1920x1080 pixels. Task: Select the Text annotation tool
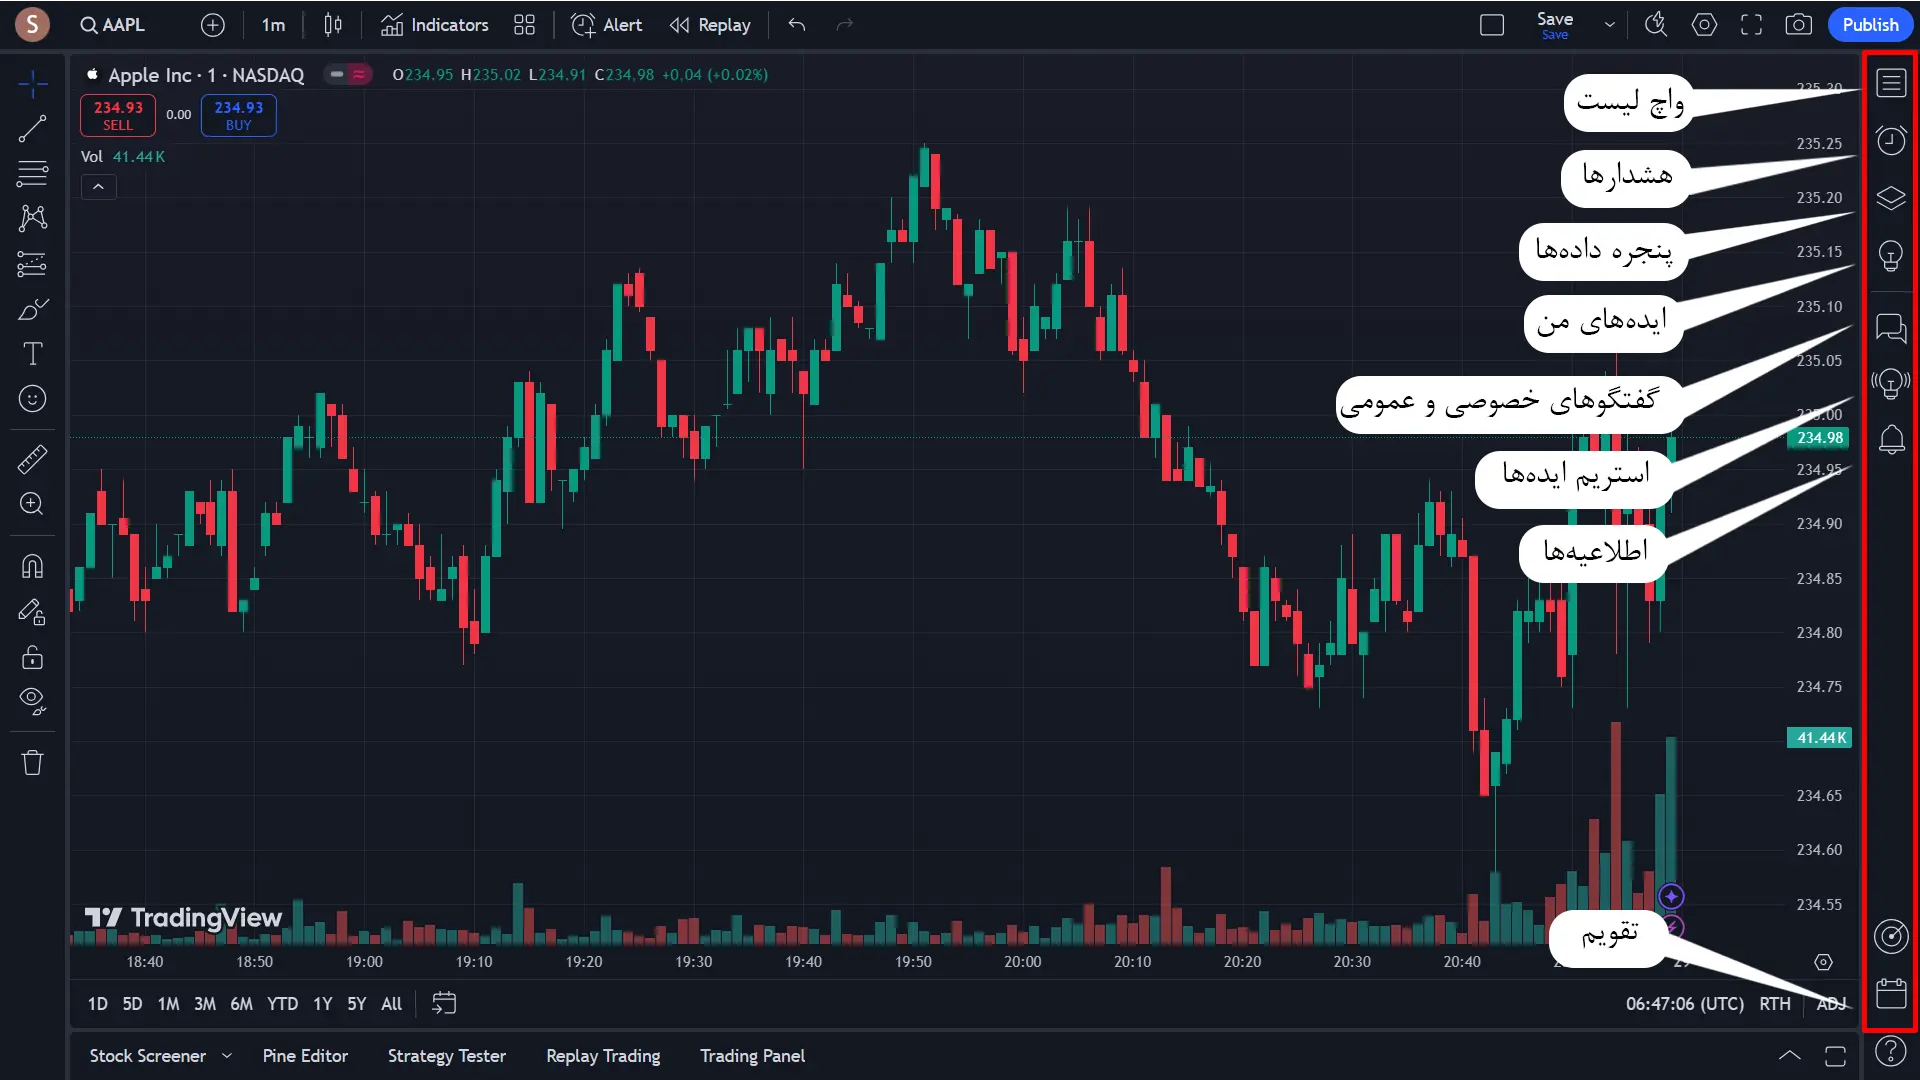(33, 354)
